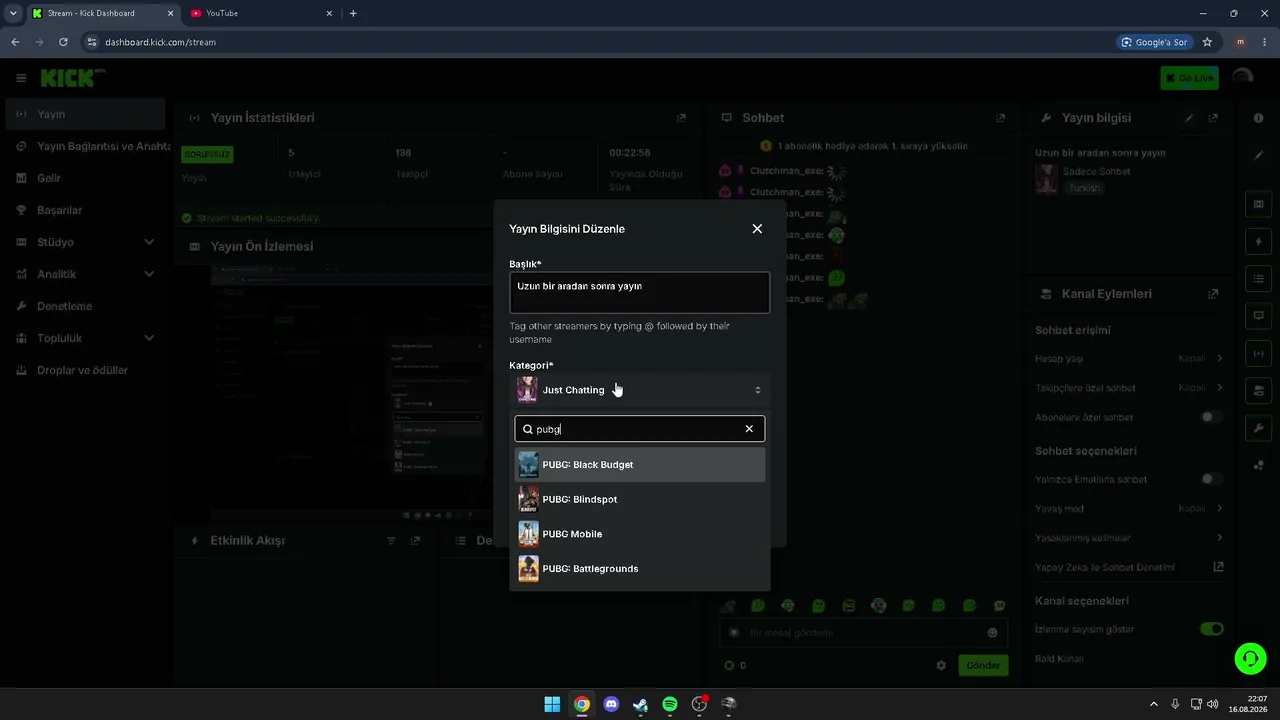Open Yasaklanmış kelimeler settings
1280x720 pixels.
[x=1129, y=538]
